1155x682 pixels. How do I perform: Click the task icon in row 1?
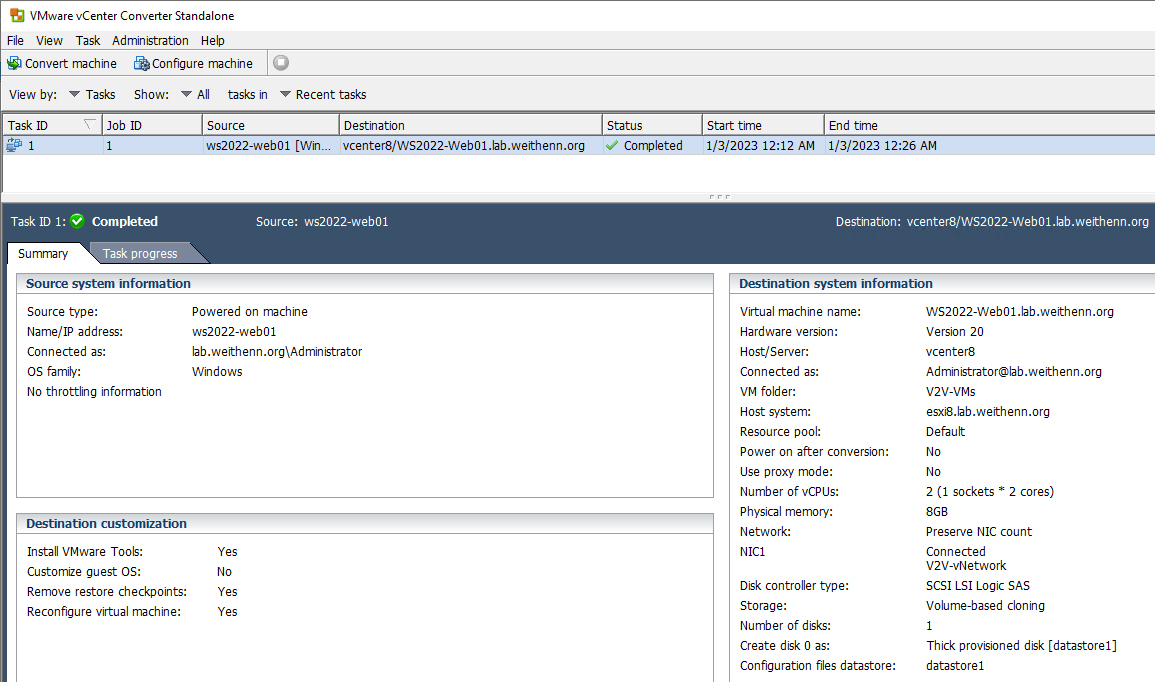[x=14, y=145]
